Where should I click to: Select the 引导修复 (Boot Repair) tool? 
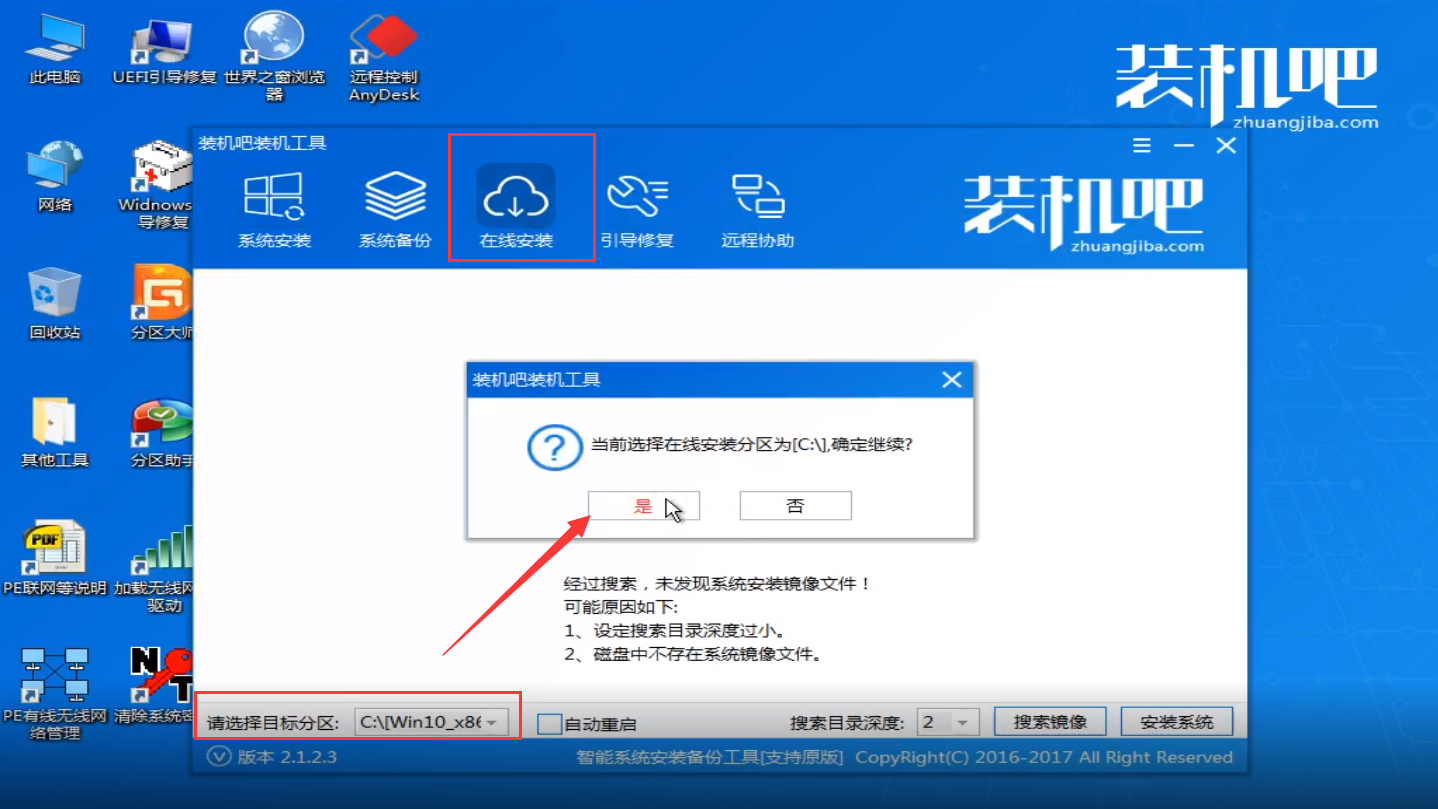(x=639, y=207)
